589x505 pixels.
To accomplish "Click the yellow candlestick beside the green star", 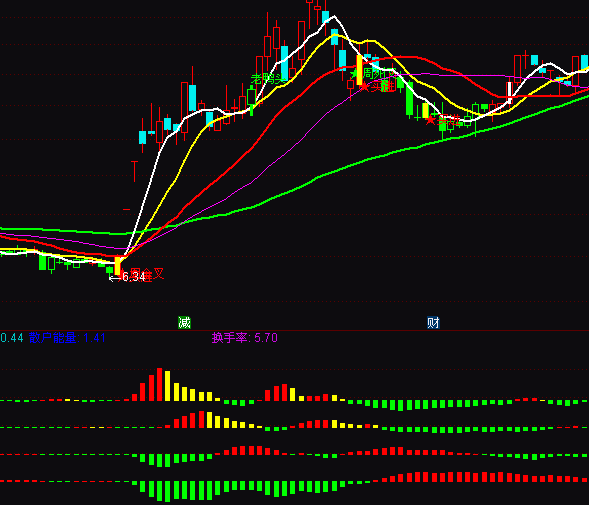I will pyautogui.click(x=359, y=70).
